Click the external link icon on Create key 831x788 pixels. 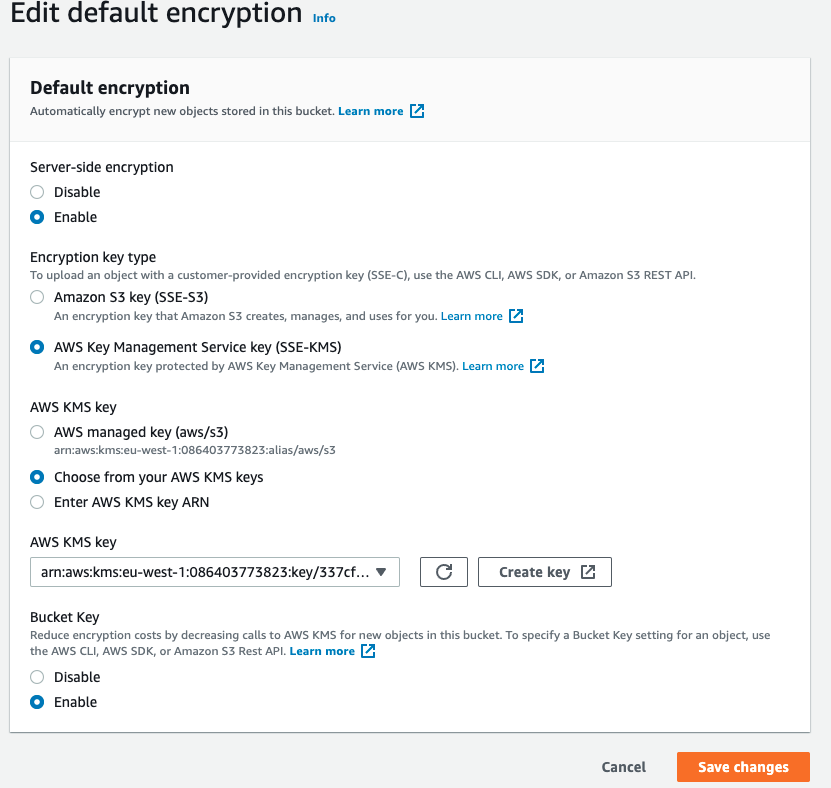tap(588, 572)
